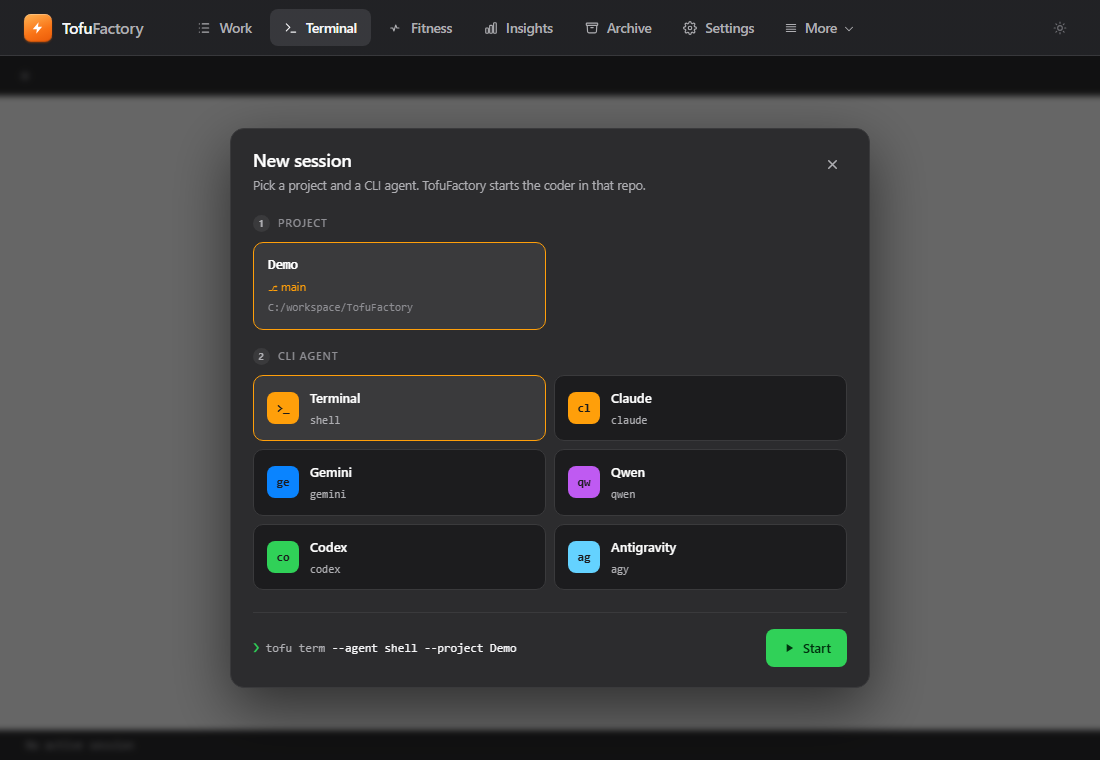1100x760 pixels.
Task: Click the C:/workspace/TofuFactory path text
Action: (x=340, y=307)
